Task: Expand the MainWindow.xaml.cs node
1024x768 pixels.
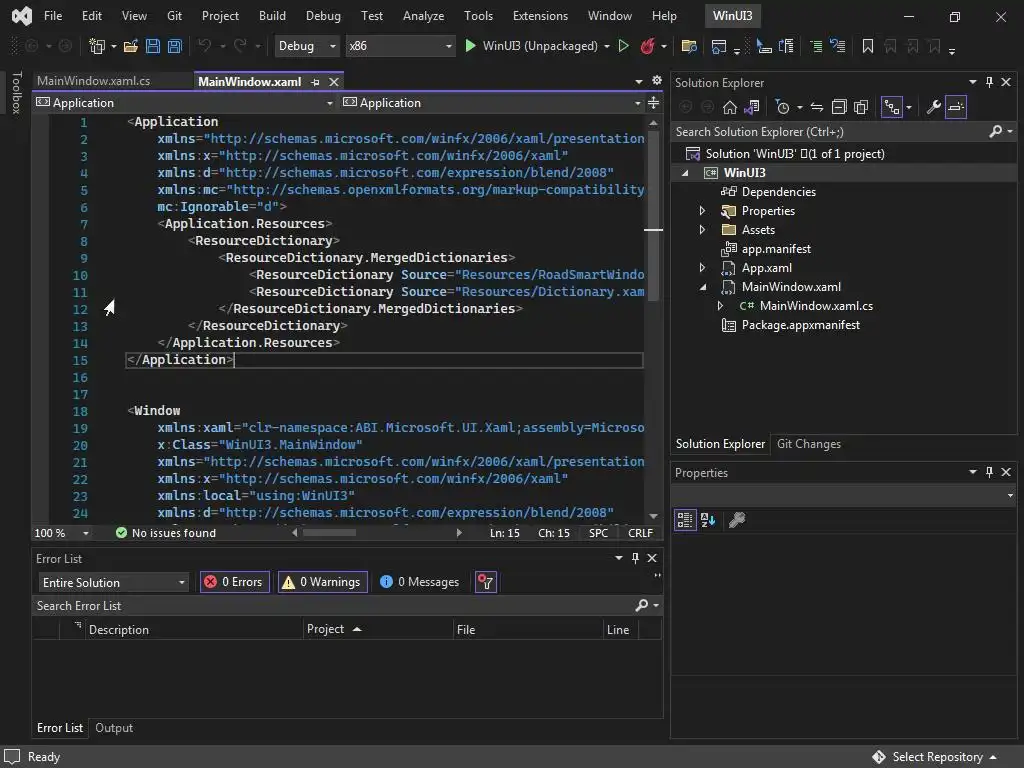Action: pyautogui.click(x=720, y=306)
